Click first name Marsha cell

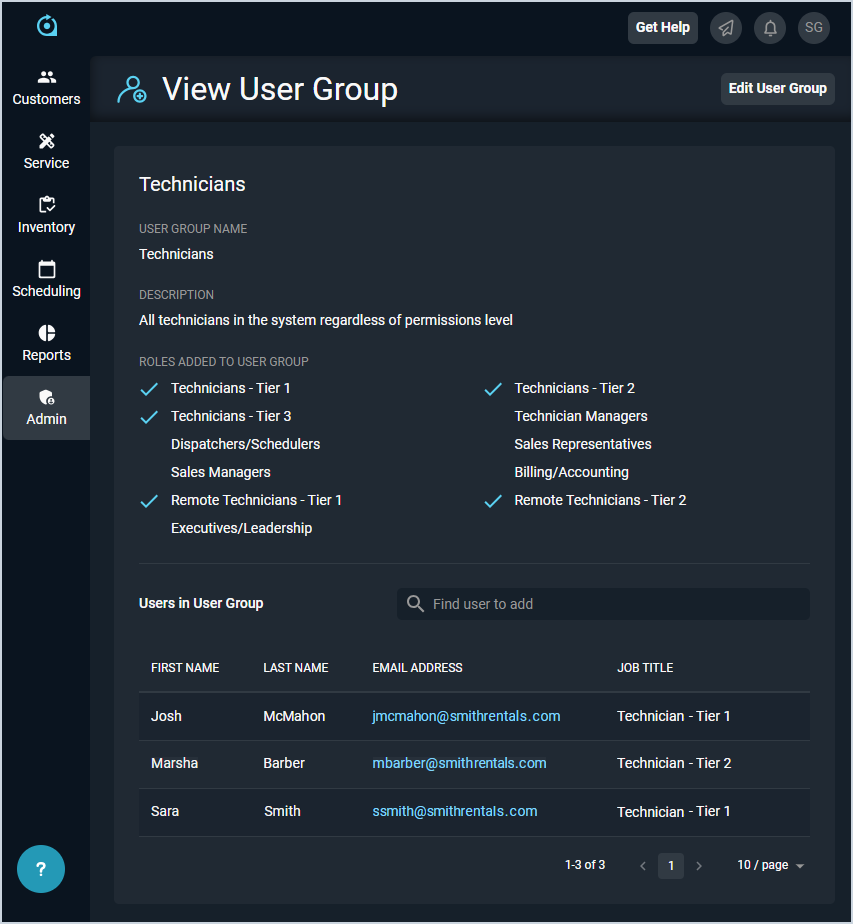[174, 764]
